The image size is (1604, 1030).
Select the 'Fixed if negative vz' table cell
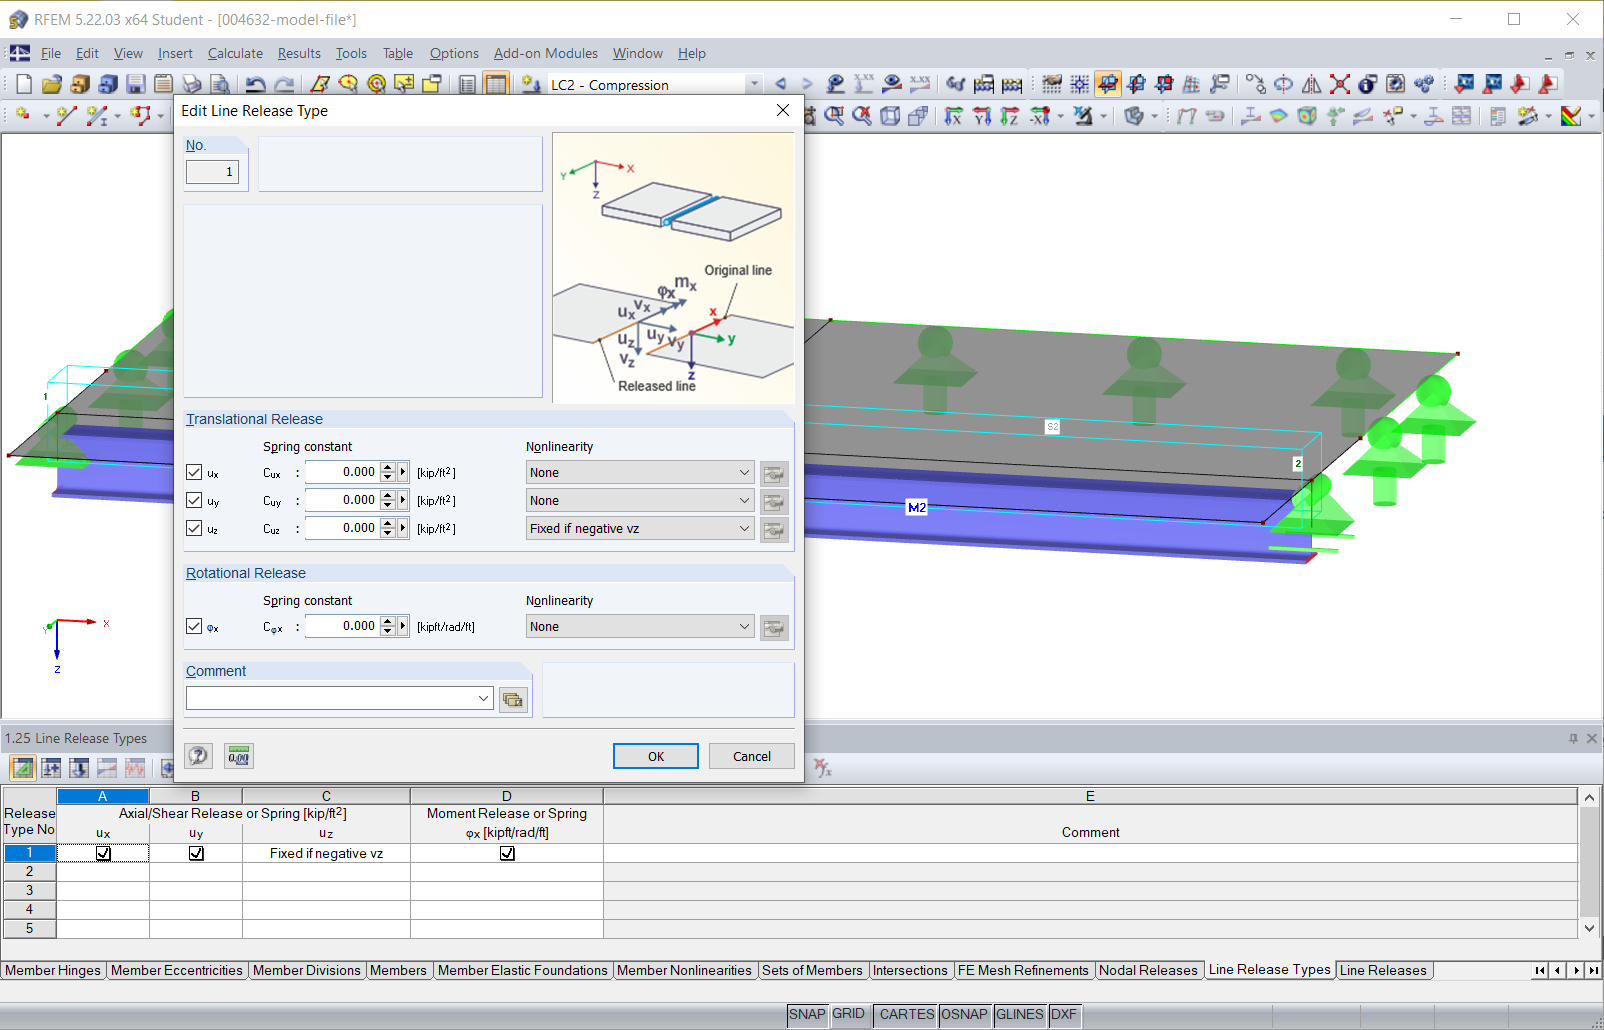point(326,853)
